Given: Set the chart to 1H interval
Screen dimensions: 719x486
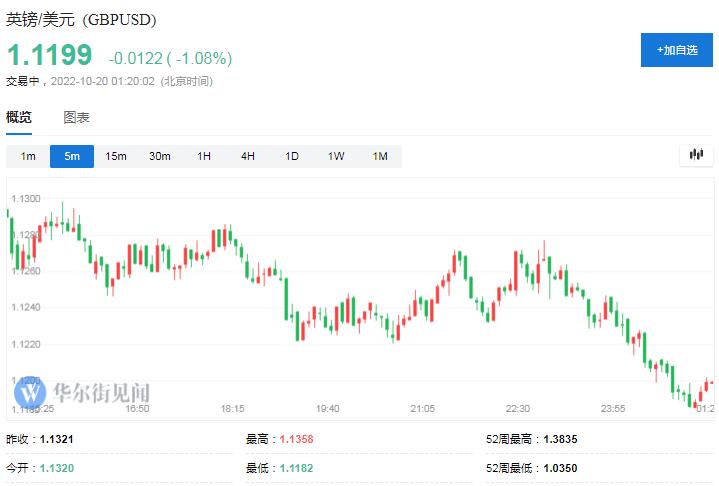Looking at the screenshot, I should click(204, 156).
